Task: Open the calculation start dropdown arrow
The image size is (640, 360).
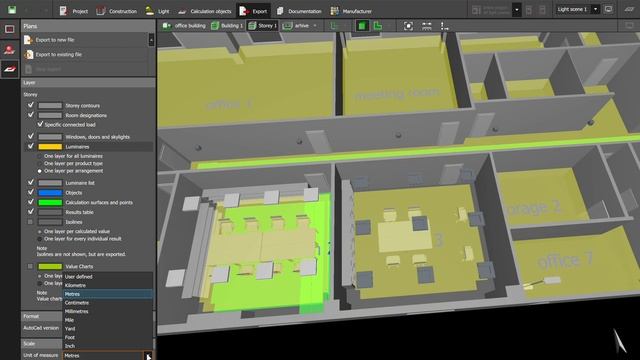Action: [x=517, y=10]
